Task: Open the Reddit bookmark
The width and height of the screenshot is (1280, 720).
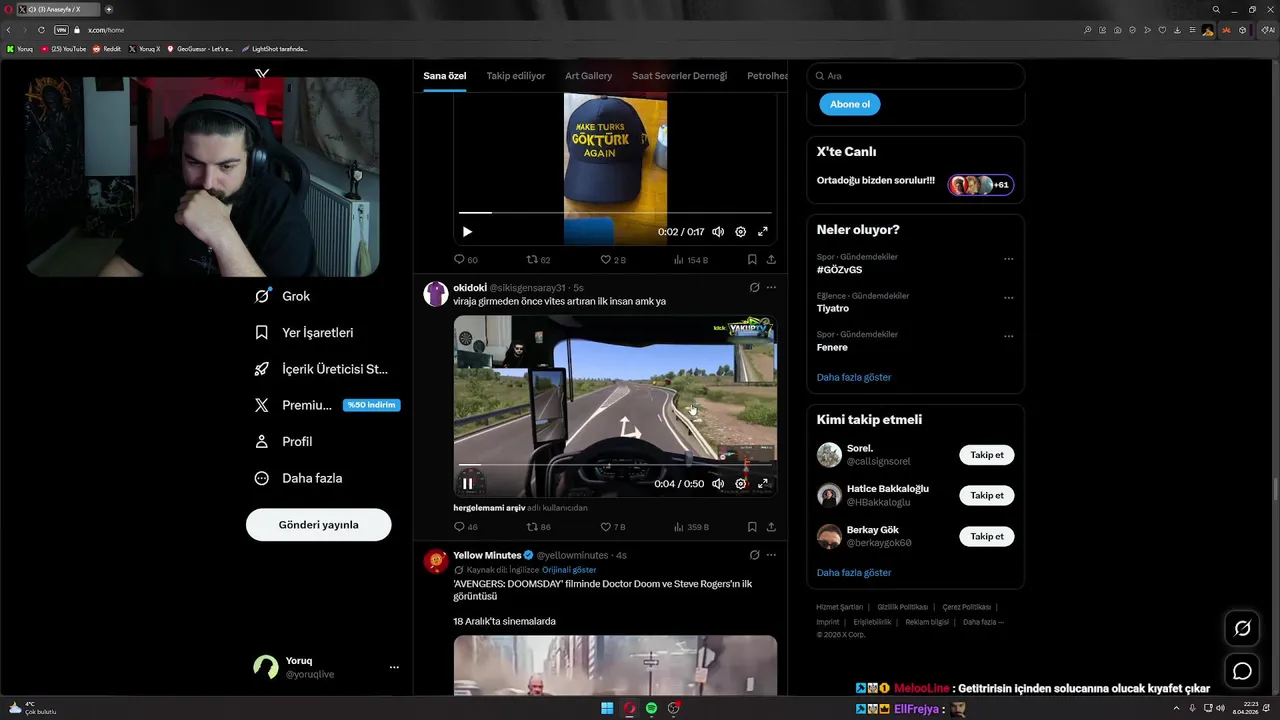Action: tap(107, 49)
